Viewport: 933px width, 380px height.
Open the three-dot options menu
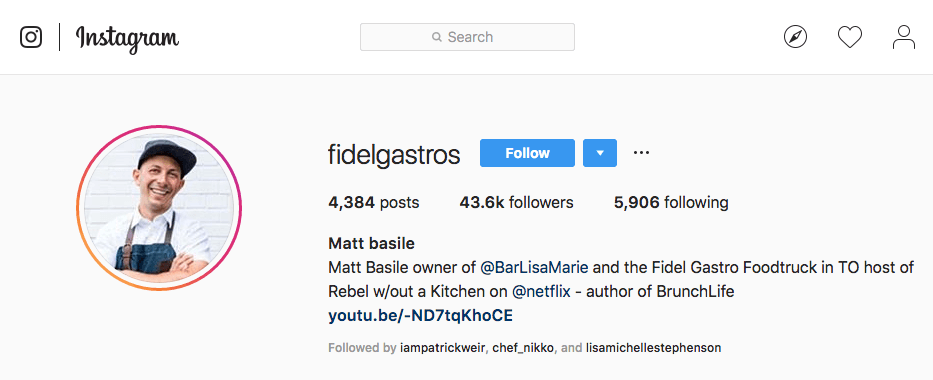pos(641,153)
